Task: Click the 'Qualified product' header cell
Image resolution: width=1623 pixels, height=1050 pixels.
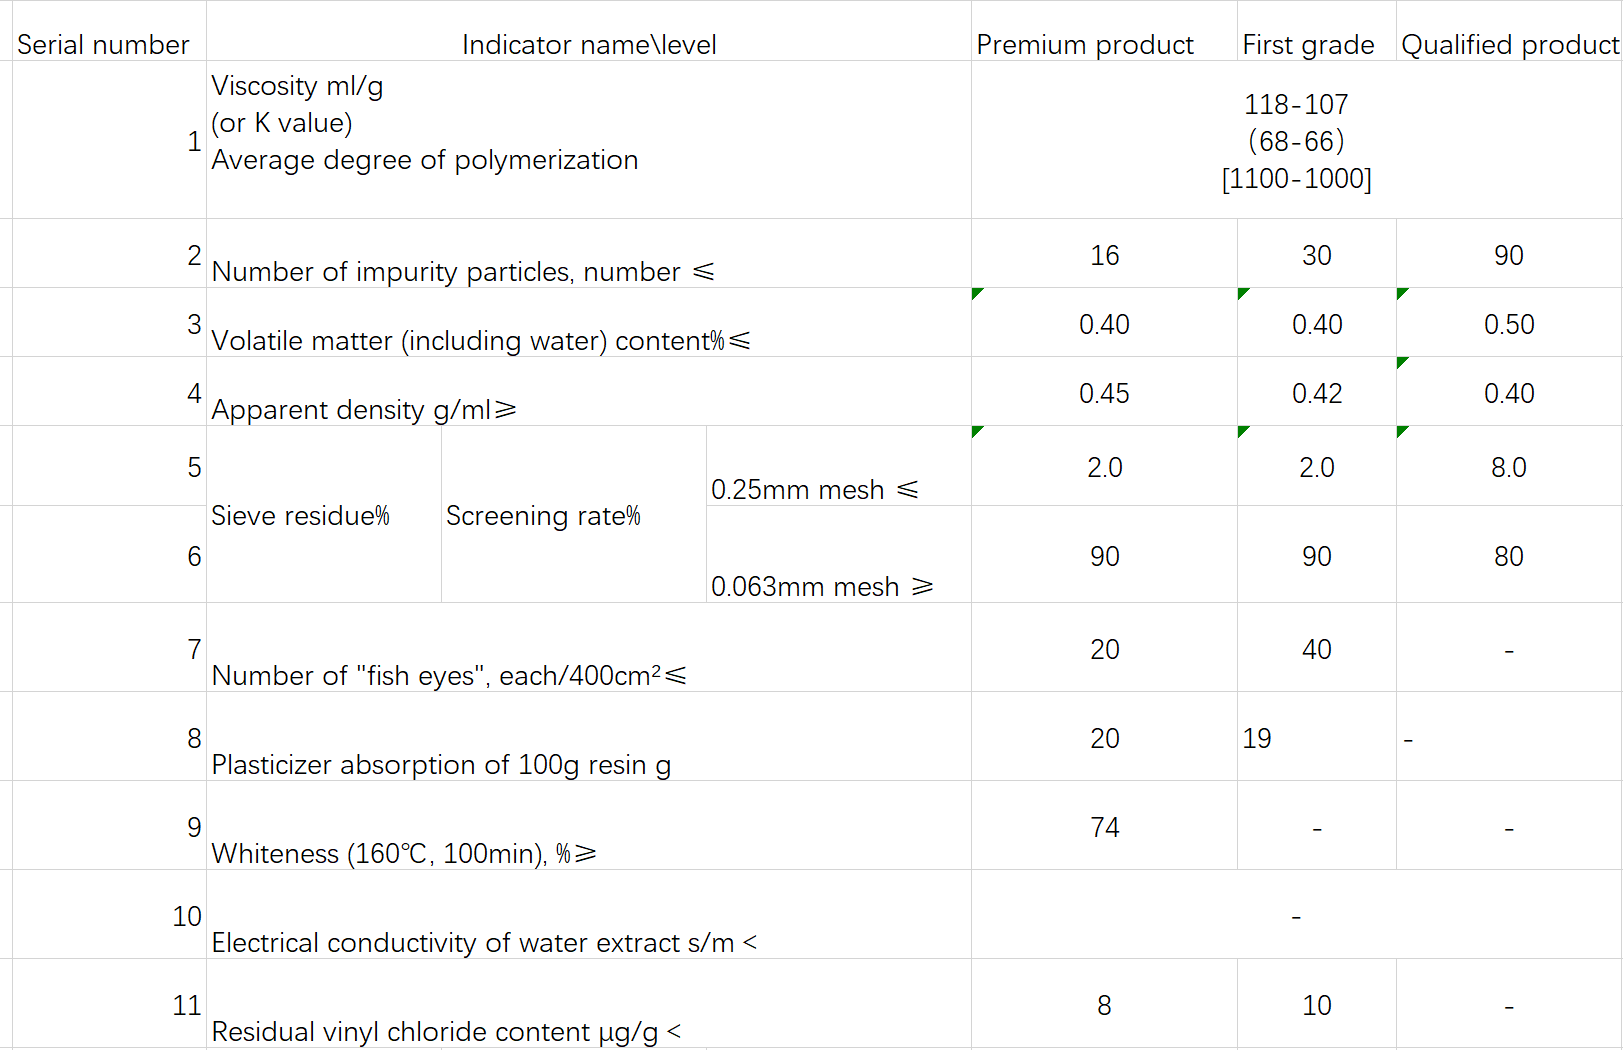Action: pos(1508,45)
